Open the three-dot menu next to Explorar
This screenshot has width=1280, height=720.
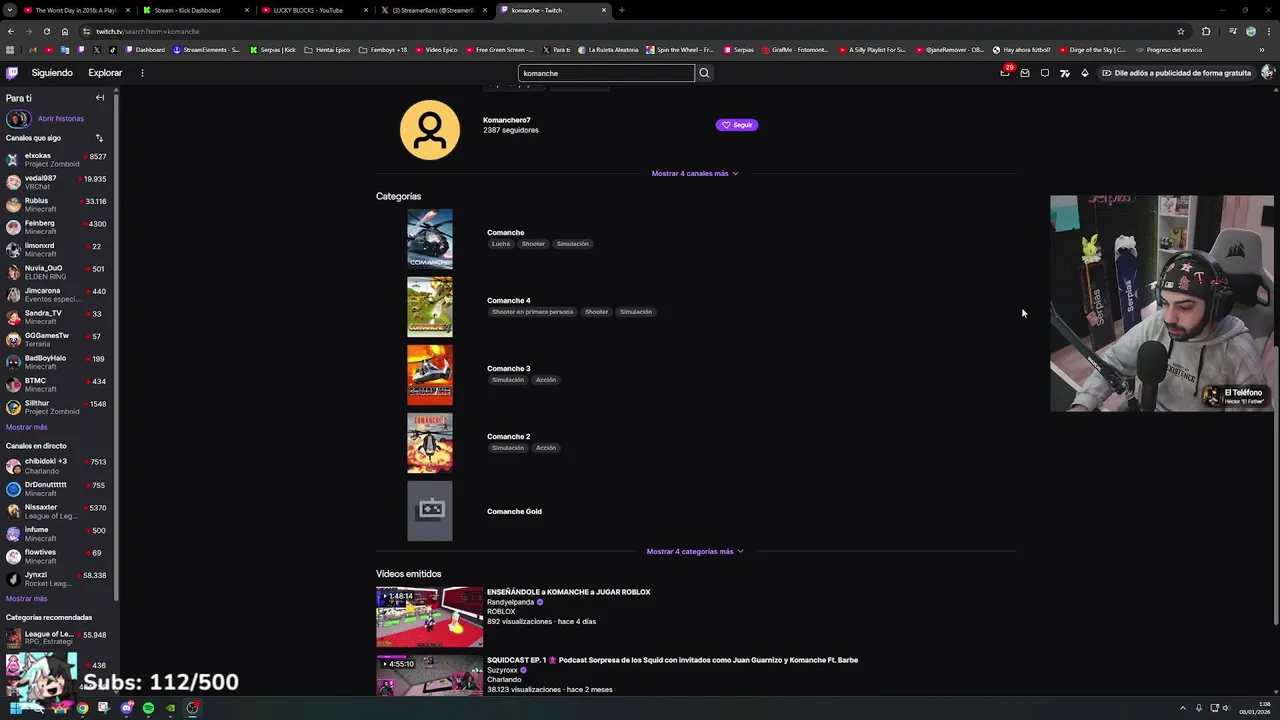pyautogui.click(x=142, y=73)
